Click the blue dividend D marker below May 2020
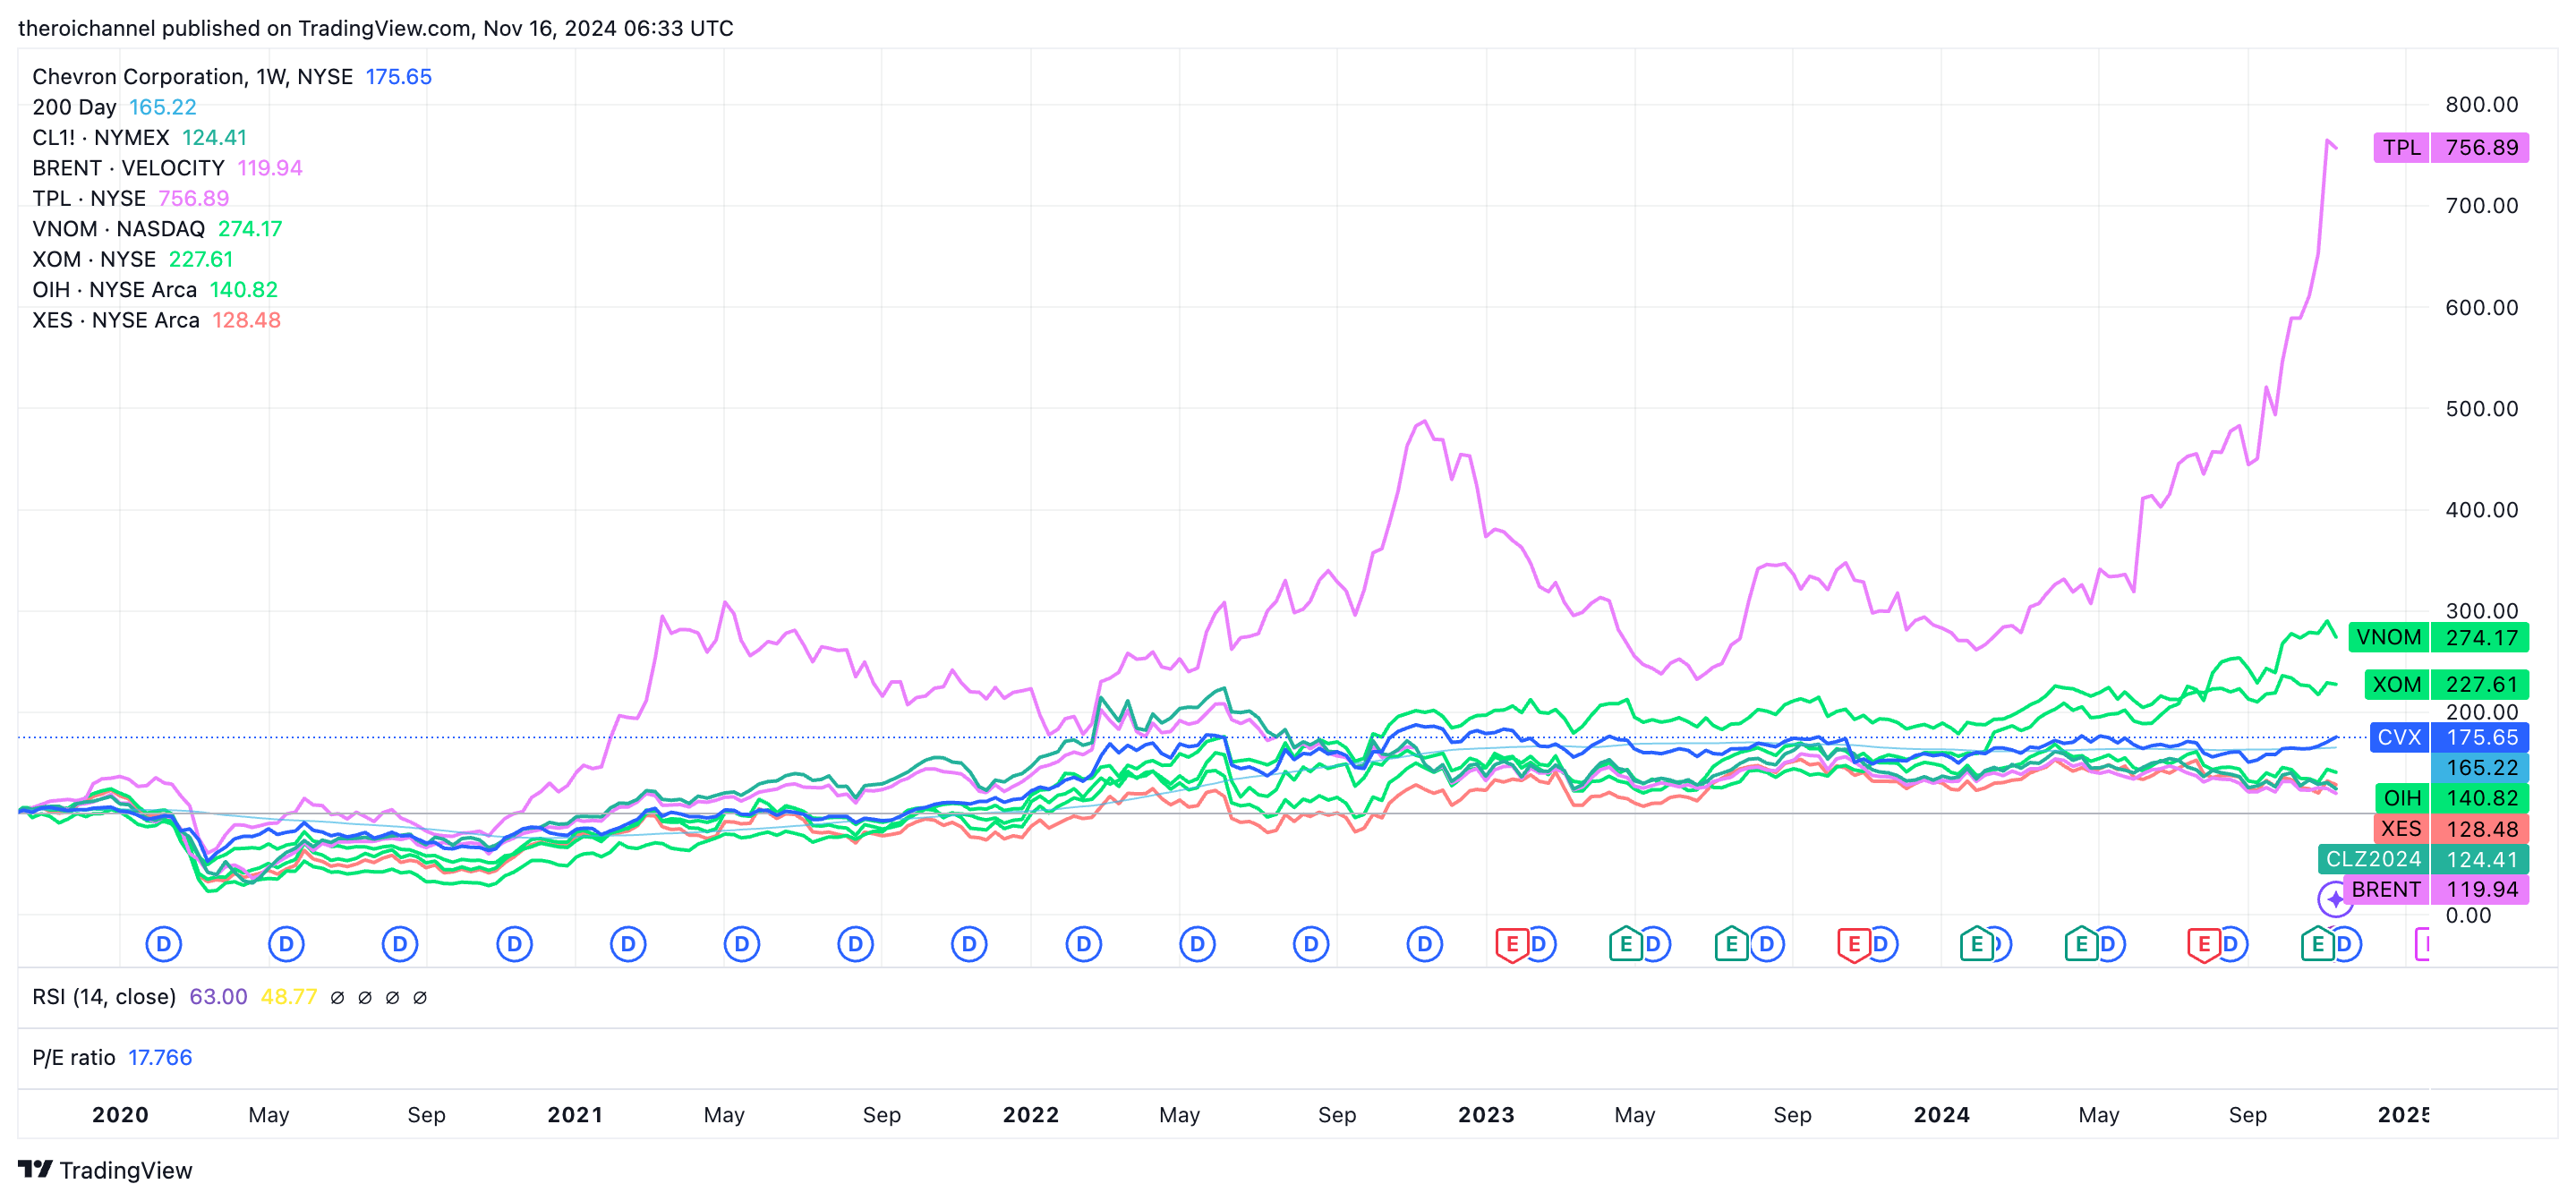The width and height of the screenshot is (2576, 1201). 287,943
